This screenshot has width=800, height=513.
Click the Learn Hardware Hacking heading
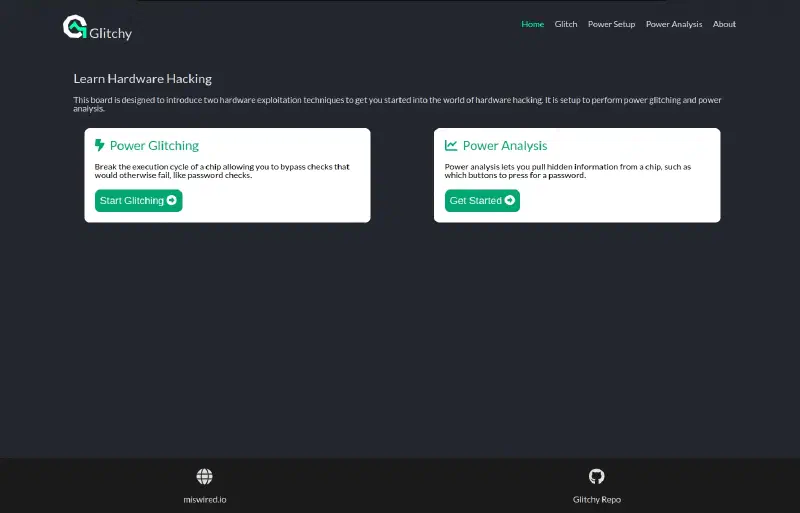(142, 79)
